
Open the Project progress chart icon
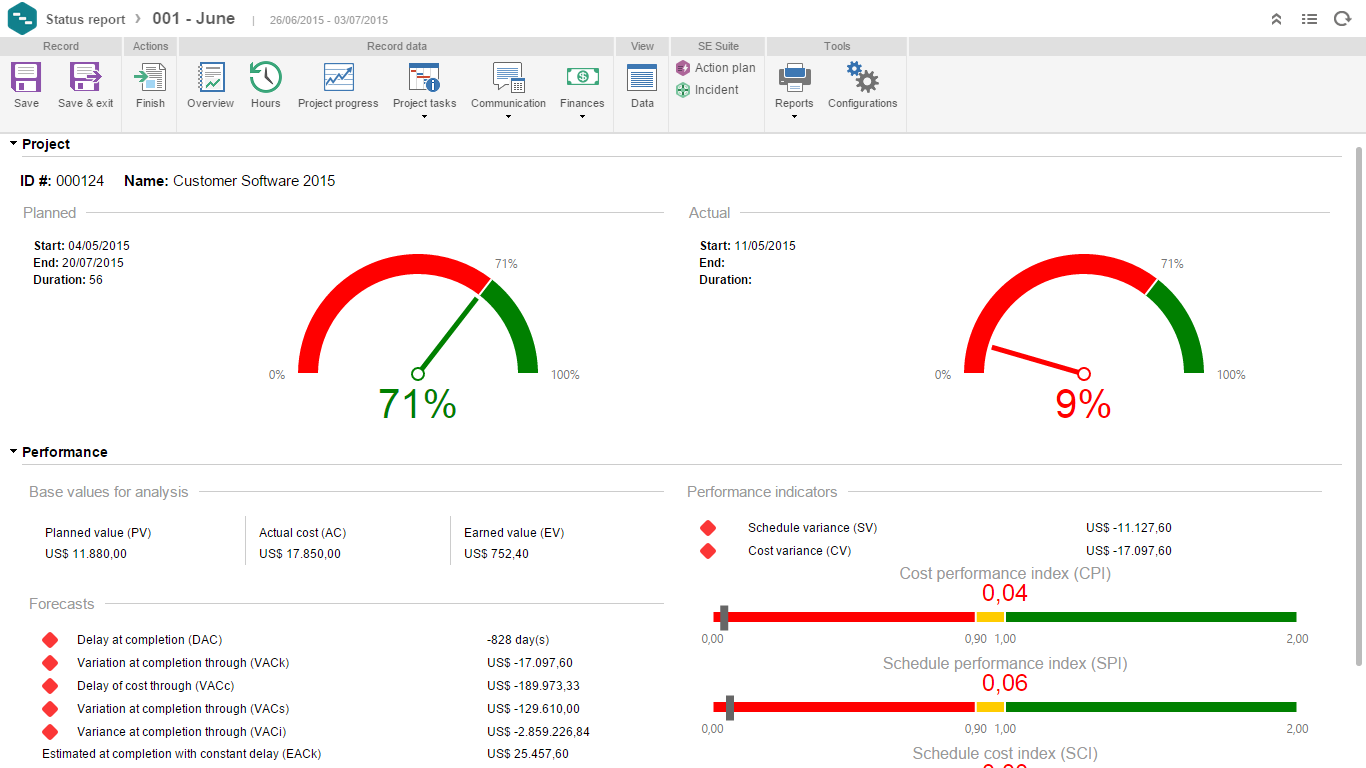click(x=338, y=78)
